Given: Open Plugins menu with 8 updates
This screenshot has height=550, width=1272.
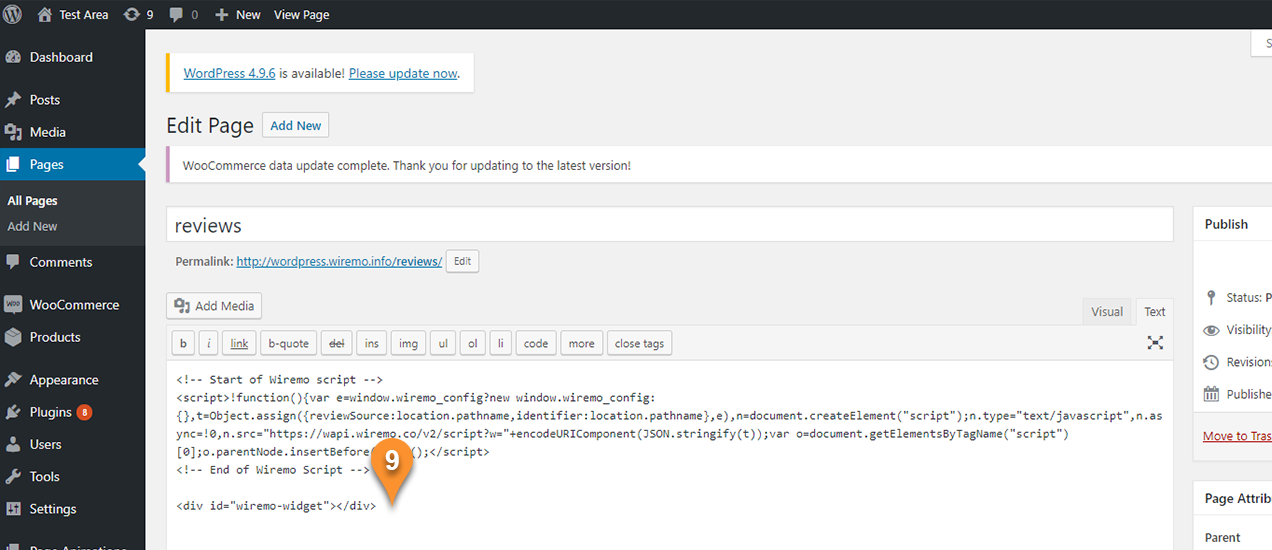Looking at the screenshot, I should tap(72, 412).
